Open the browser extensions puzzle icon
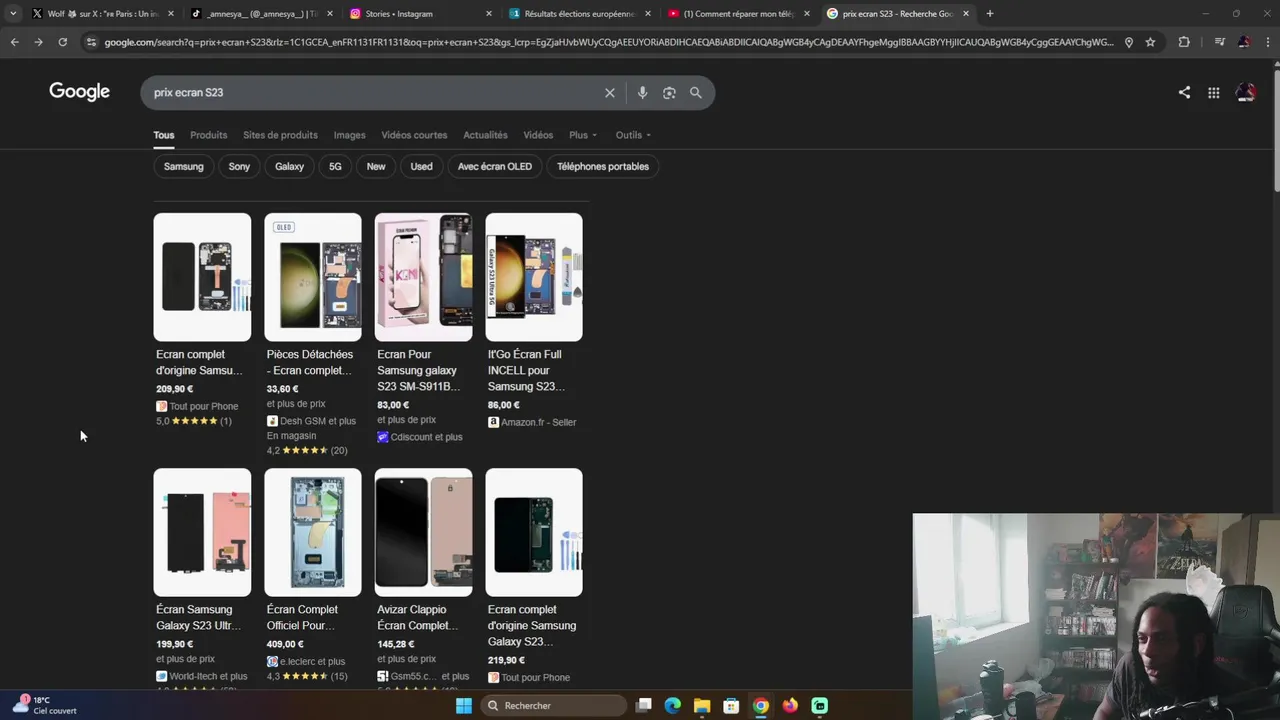 pyautogui.click(x=1184, y=42)
